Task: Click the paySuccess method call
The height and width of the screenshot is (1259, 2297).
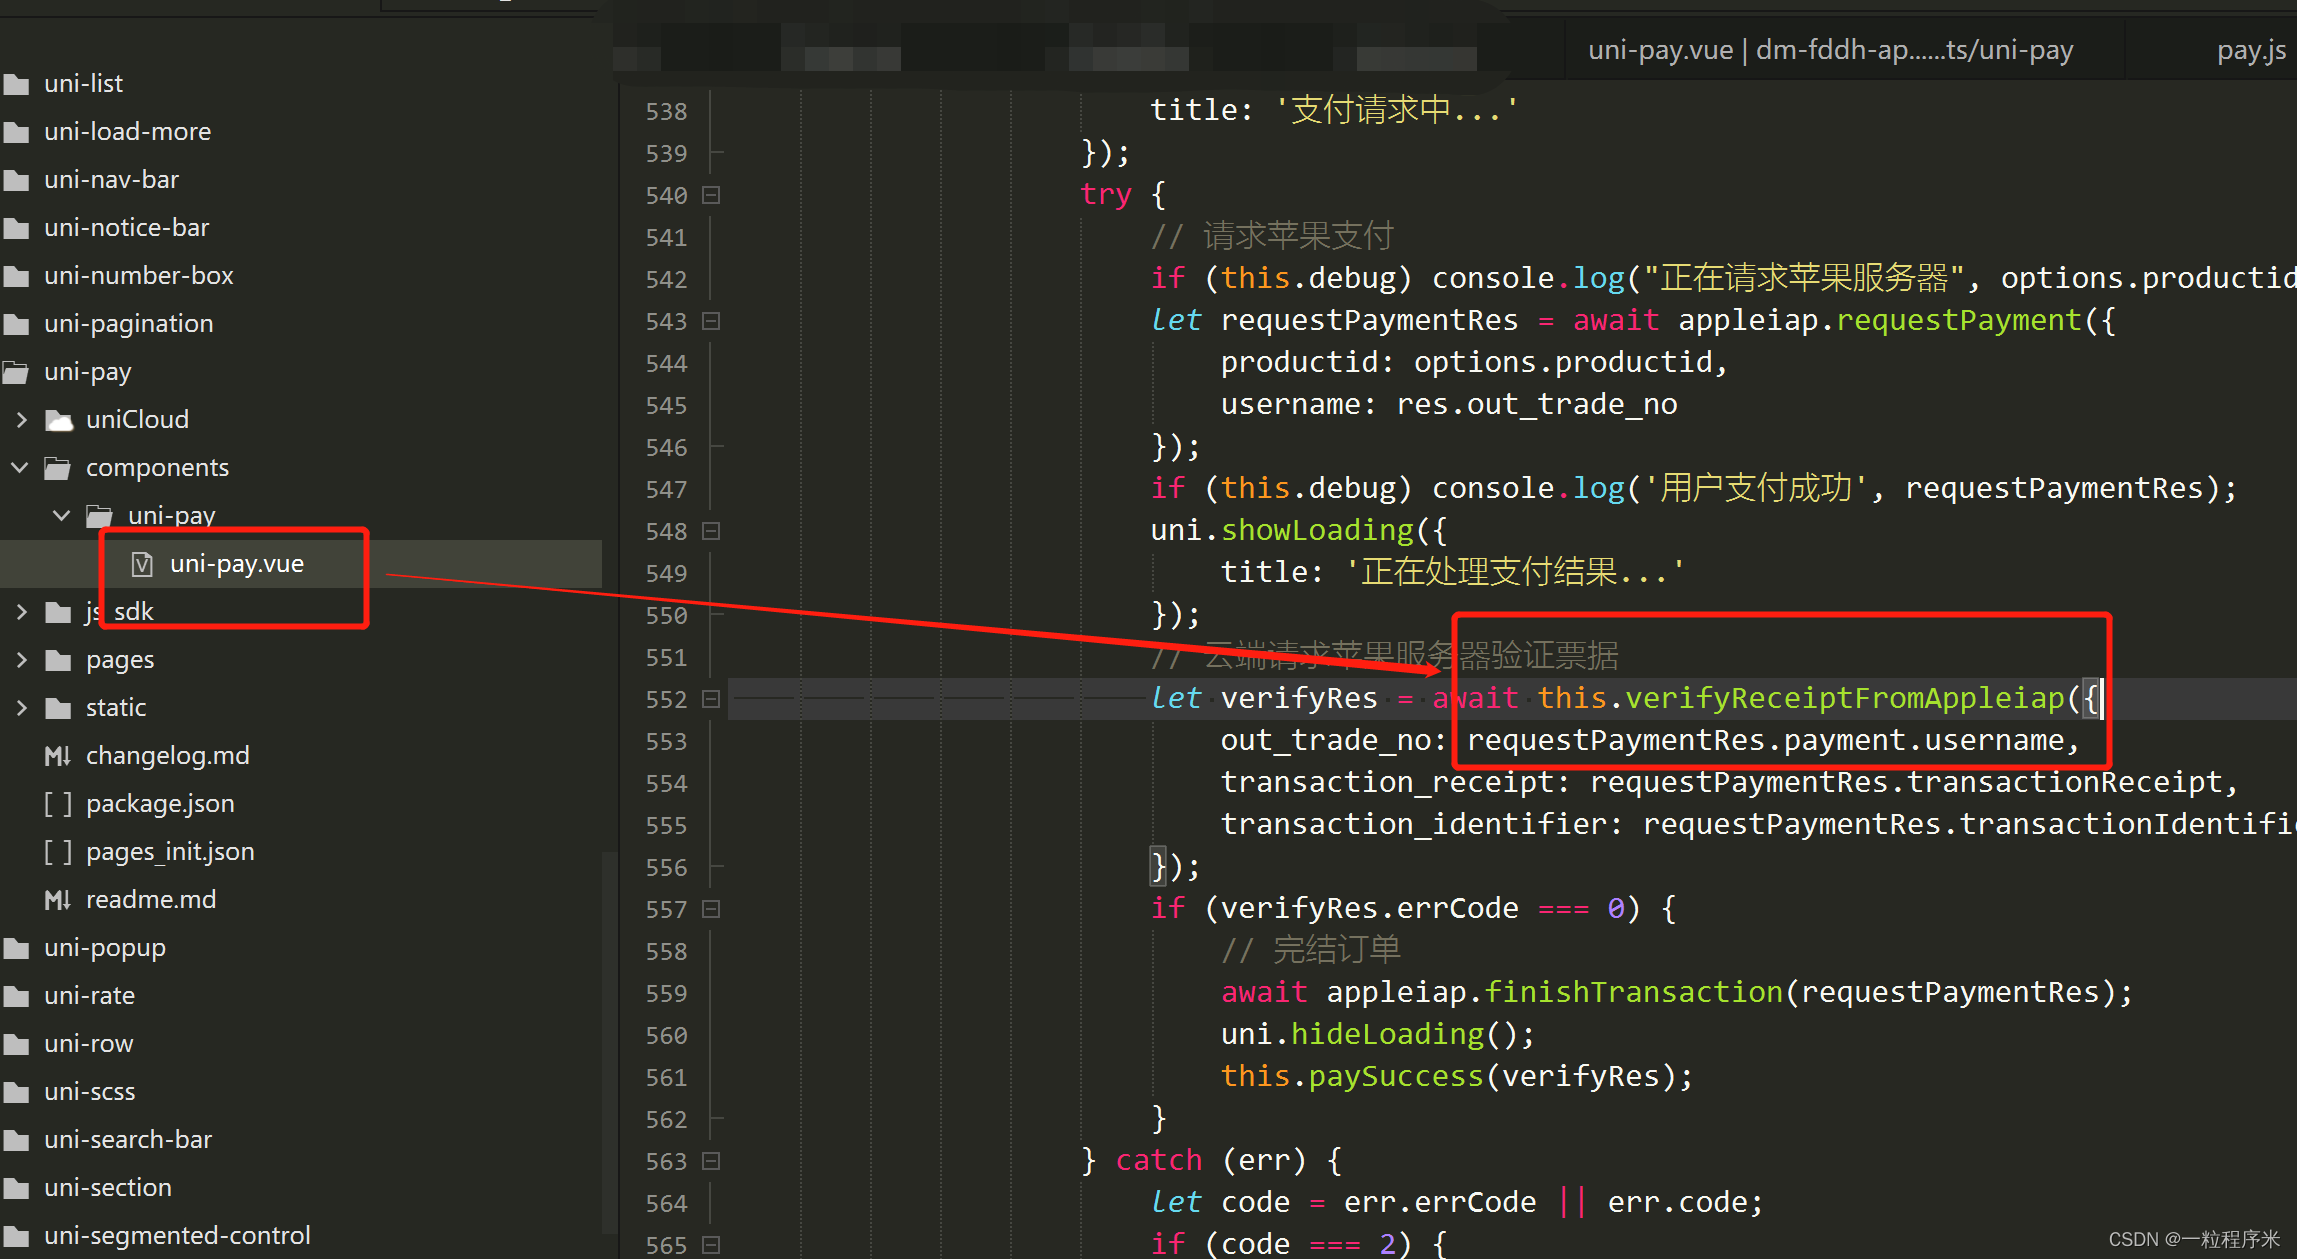Action: click(1396, 1076)
